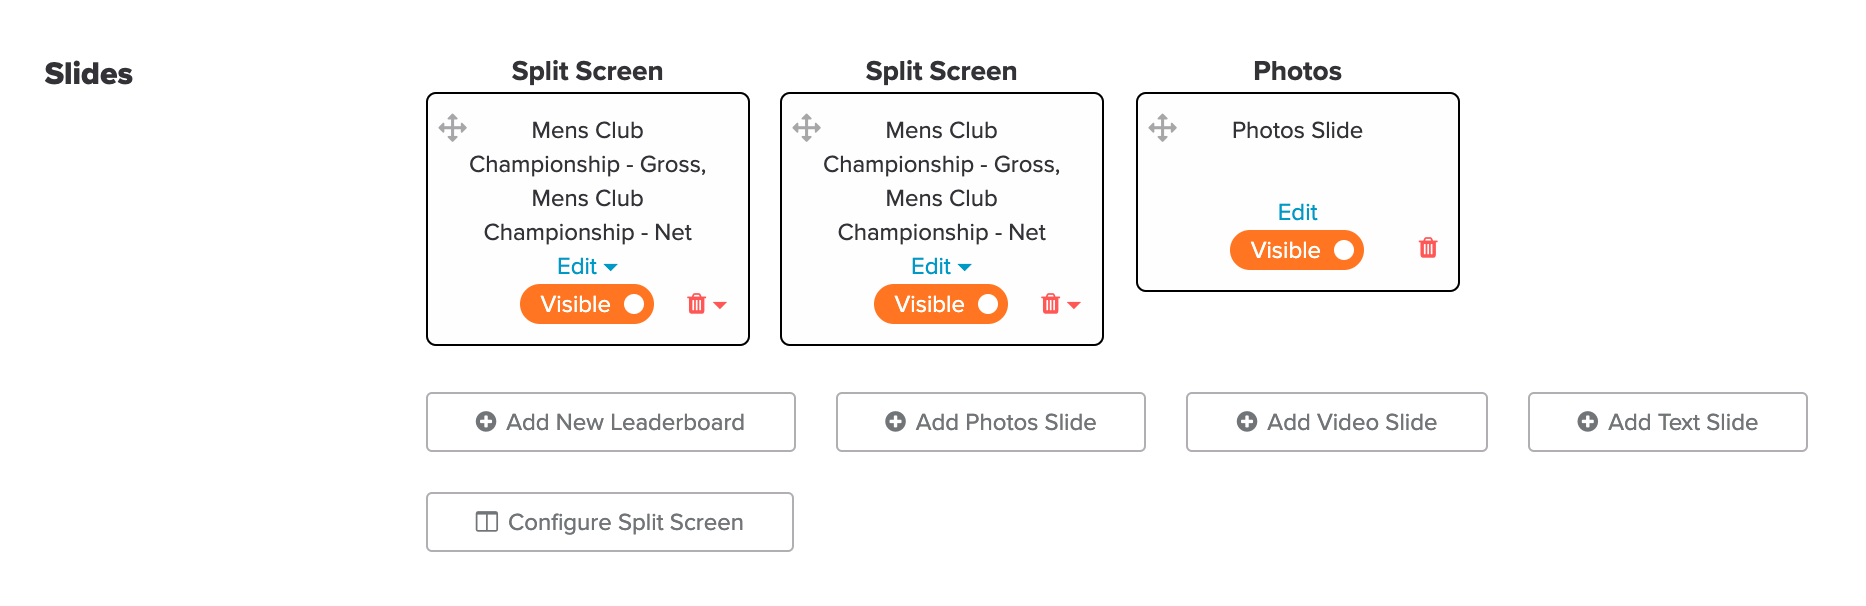Select the Photos Slide card title
Viewport: 1866px width, 606px height.
pos(1297,130)
